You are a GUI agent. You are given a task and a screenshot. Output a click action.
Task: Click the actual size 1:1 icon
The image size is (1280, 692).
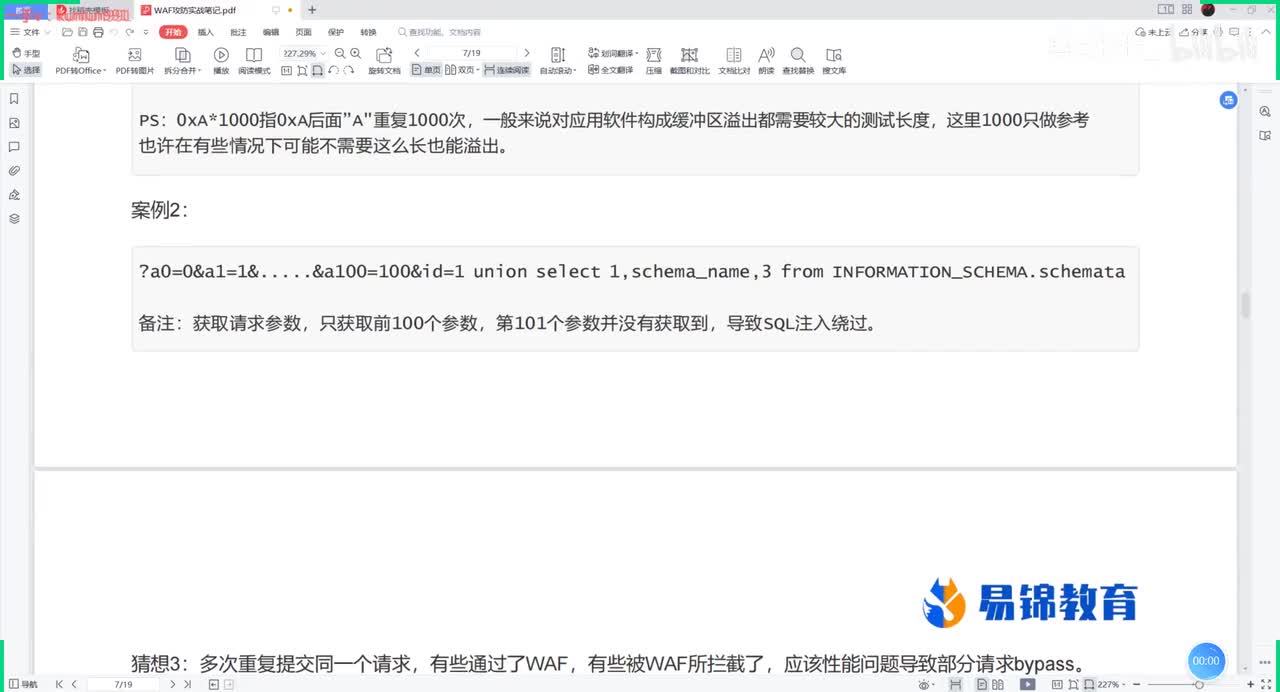286,70
